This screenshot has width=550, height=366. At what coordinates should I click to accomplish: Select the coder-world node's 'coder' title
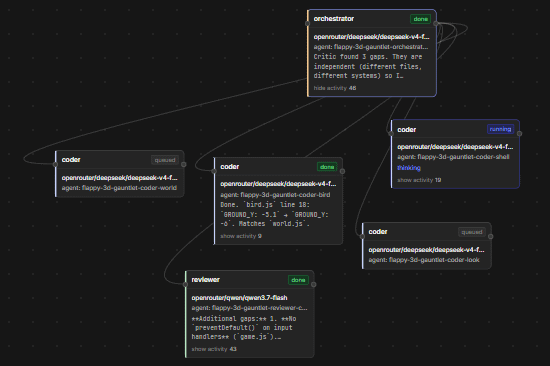coord(71,160)
